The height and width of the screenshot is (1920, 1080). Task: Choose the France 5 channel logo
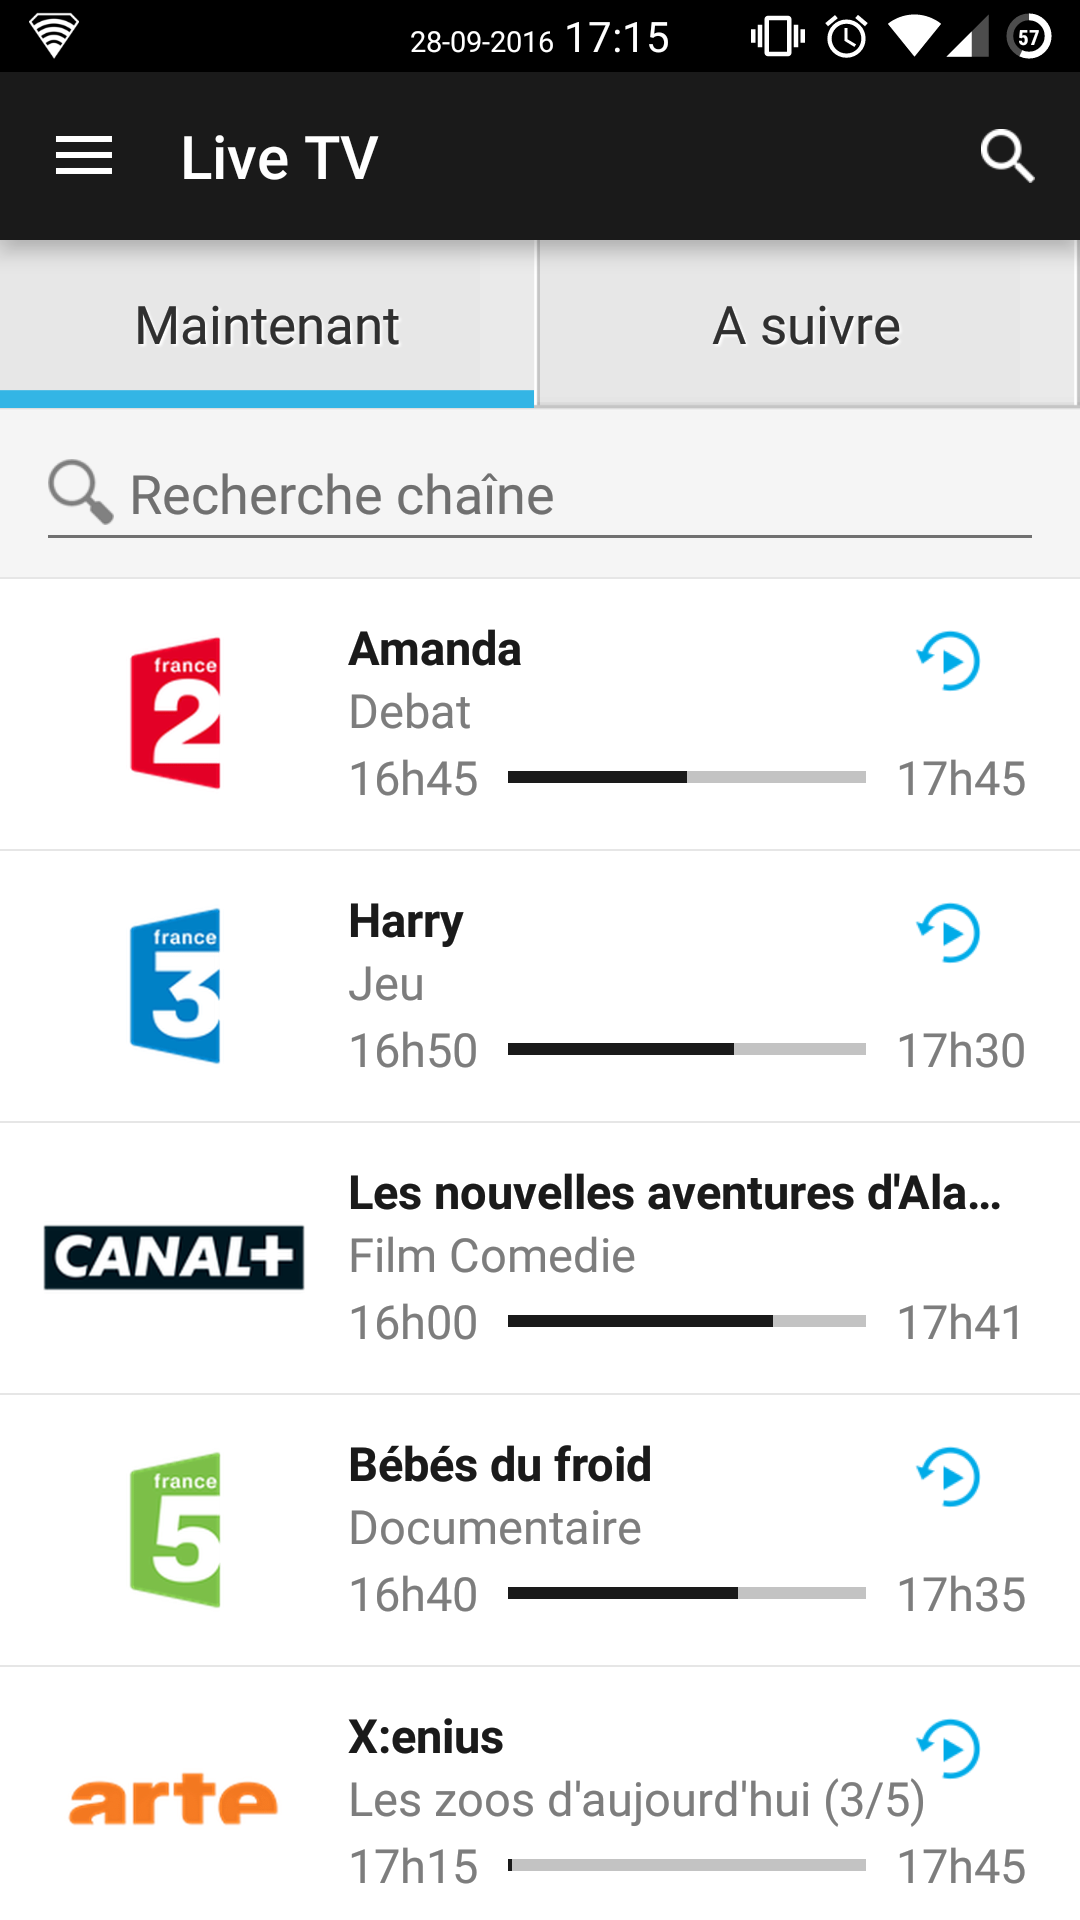click(x=175, y=1529)
